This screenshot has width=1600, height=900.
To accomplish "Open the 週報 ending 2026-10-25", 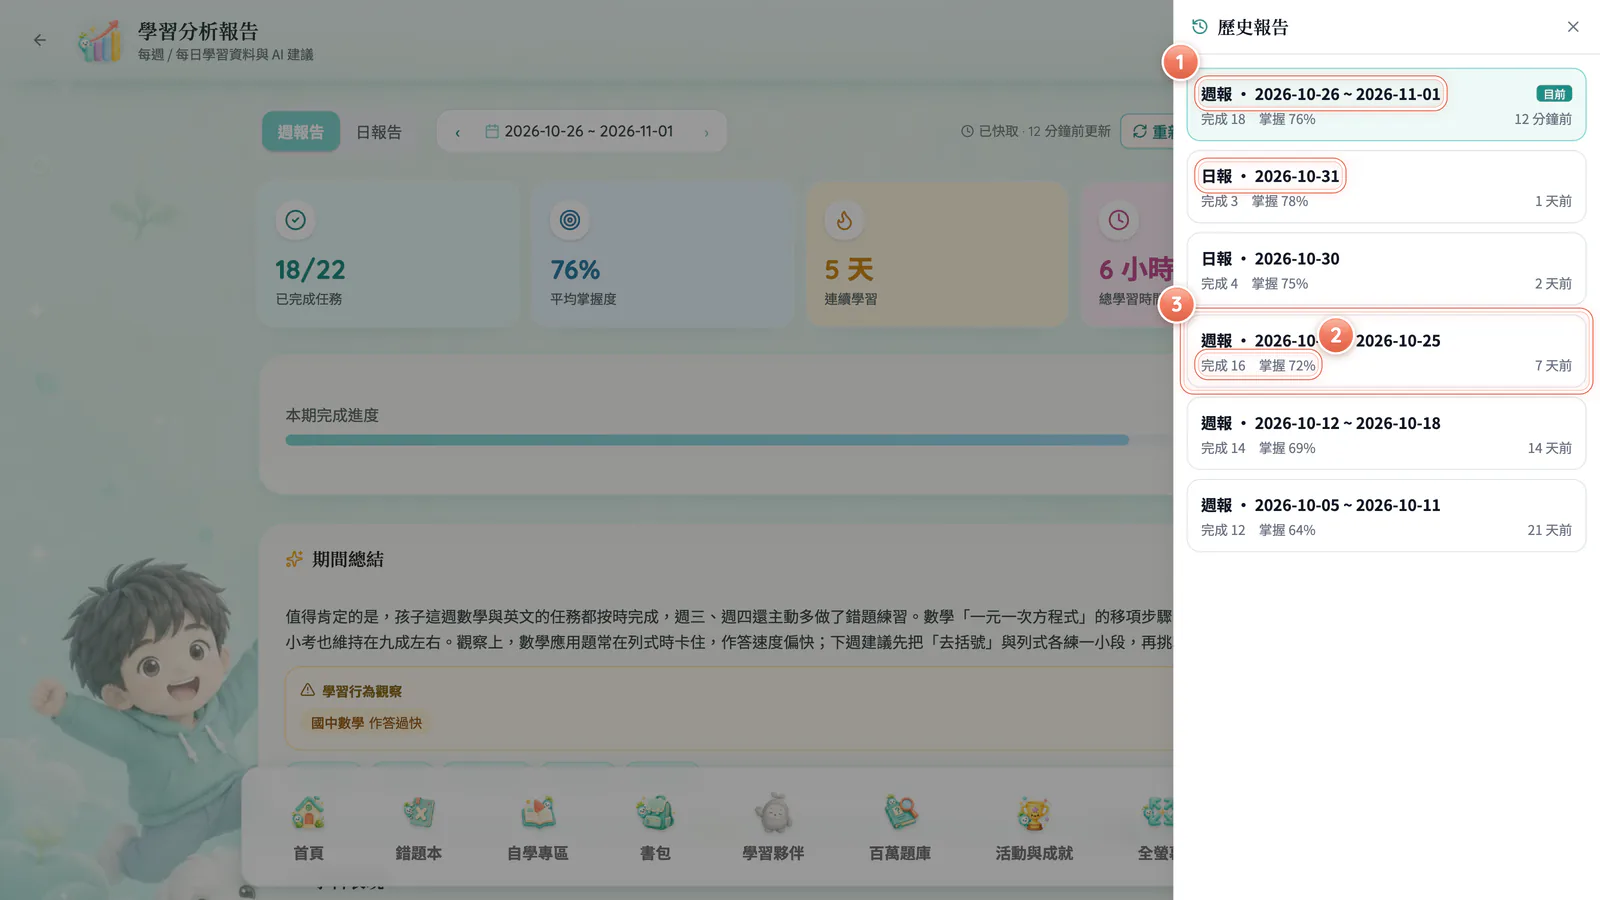I will pyautogui.click(x=1386, y=352).
